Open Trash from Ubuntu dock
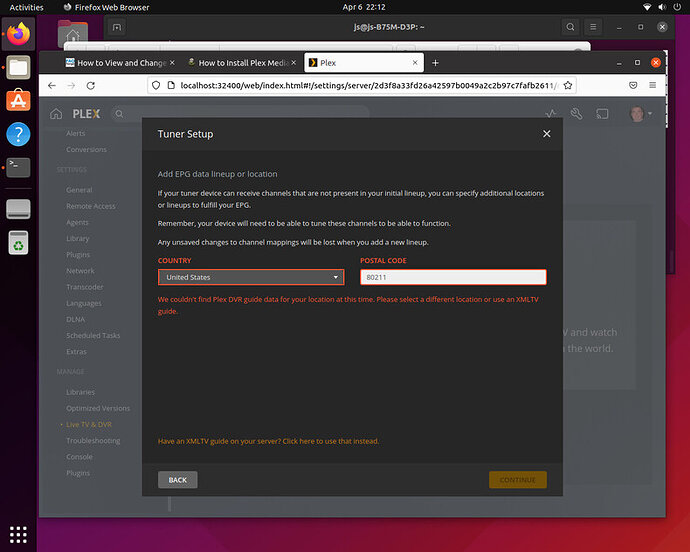 pos(18,242)
